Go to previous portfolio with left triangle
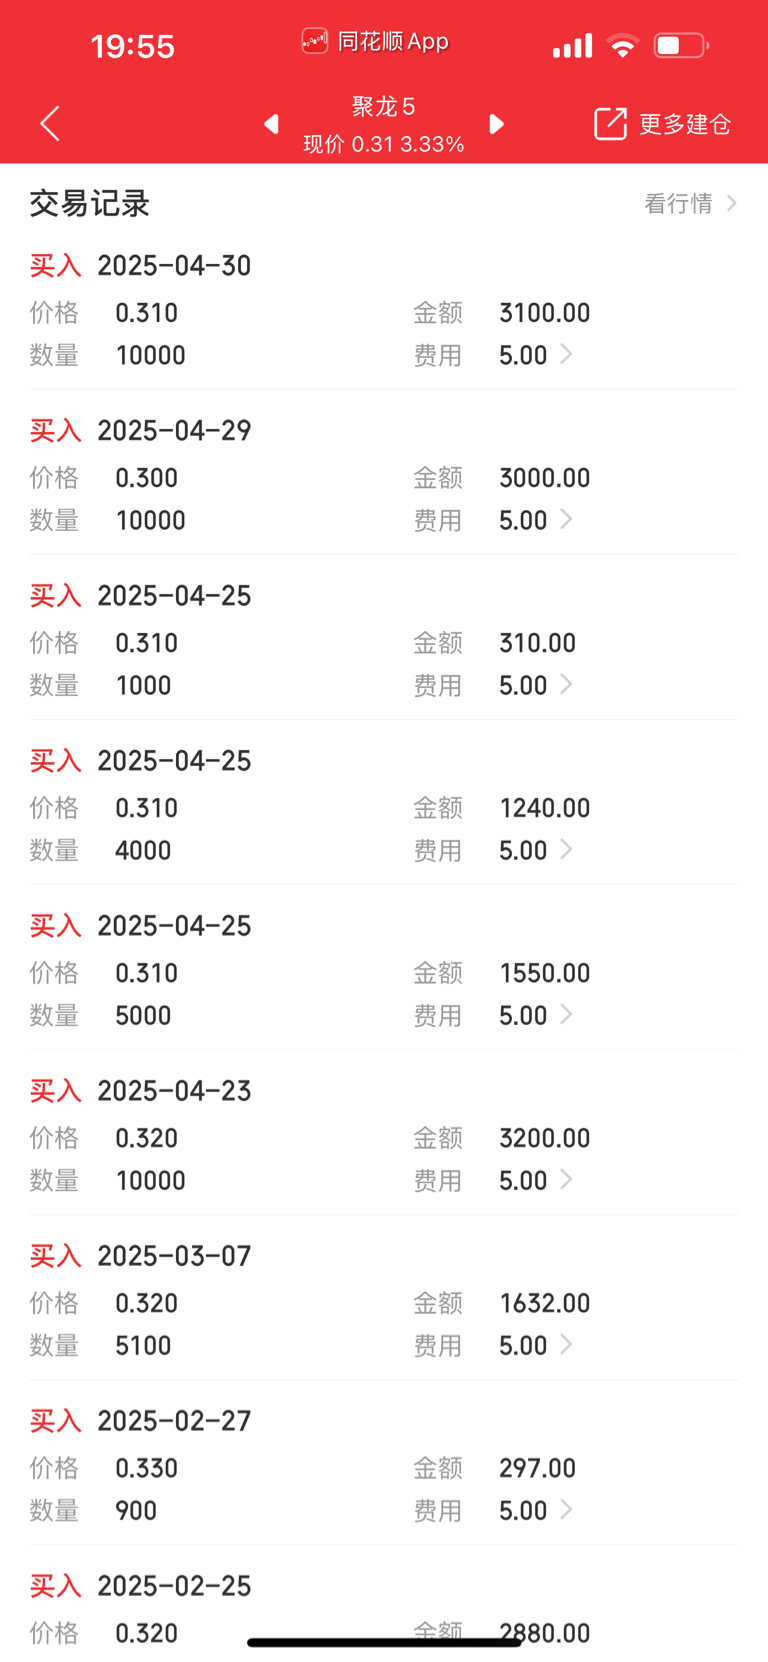The width and height of the screenshot is (768, 1662). click(x=271, y=124)
